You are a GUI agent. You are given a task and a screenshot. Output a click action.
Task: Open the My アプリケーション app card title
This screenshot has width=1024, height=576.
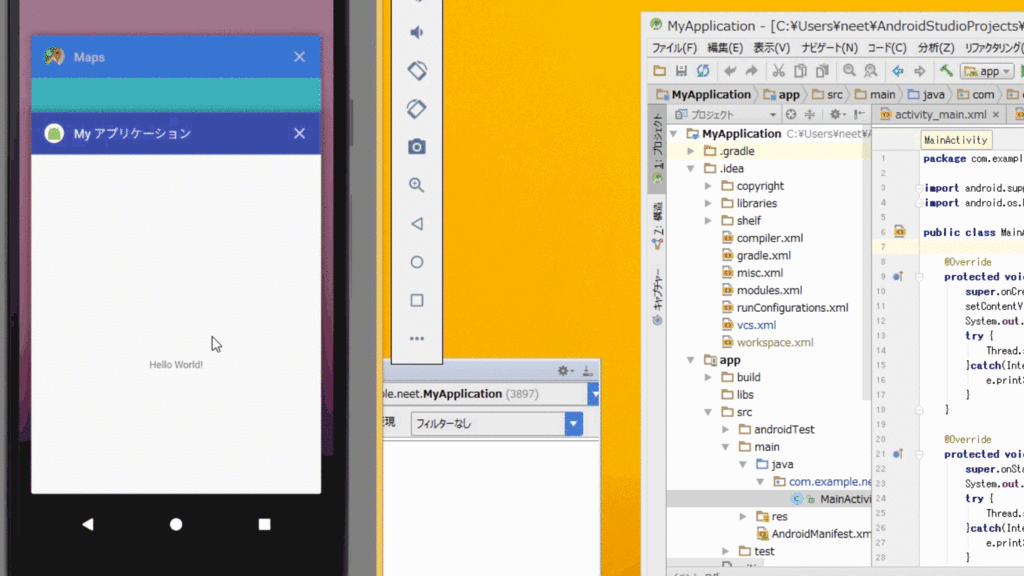click(132, 133)
